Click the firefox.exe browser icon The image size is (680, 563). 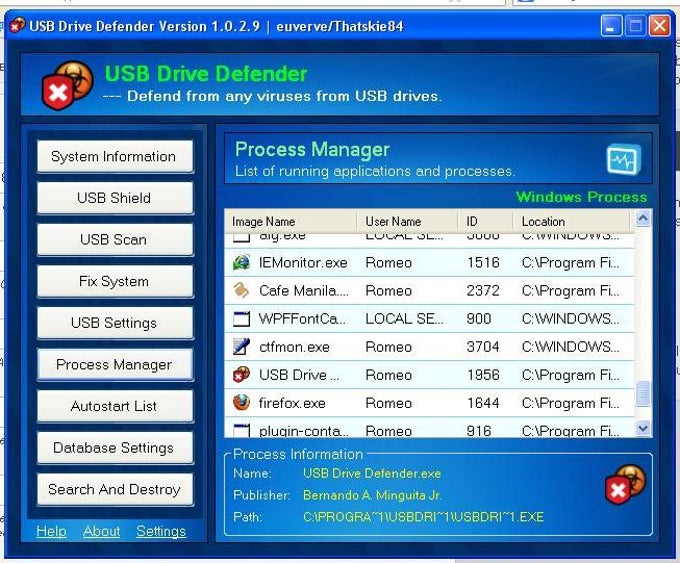[x=241, y=403]
